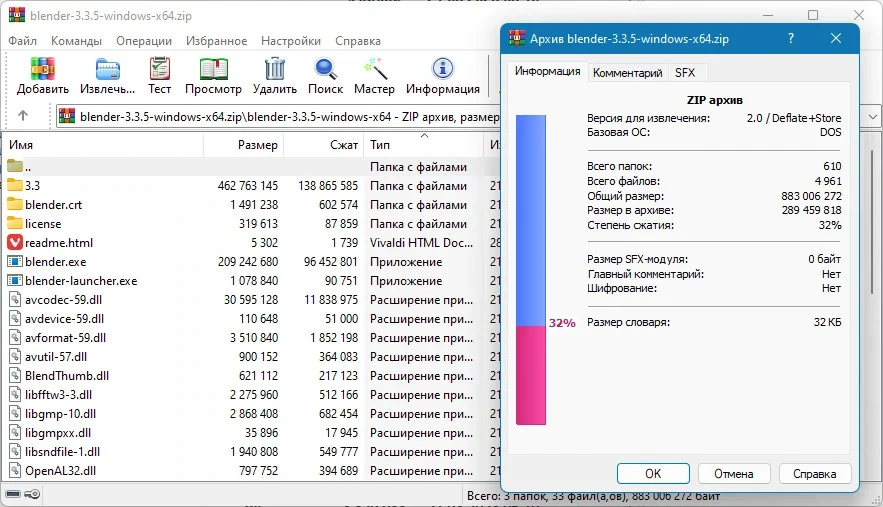This screenshot has height=507, width=883.
Task: Open the Команды menu
Action: point(77,41)
